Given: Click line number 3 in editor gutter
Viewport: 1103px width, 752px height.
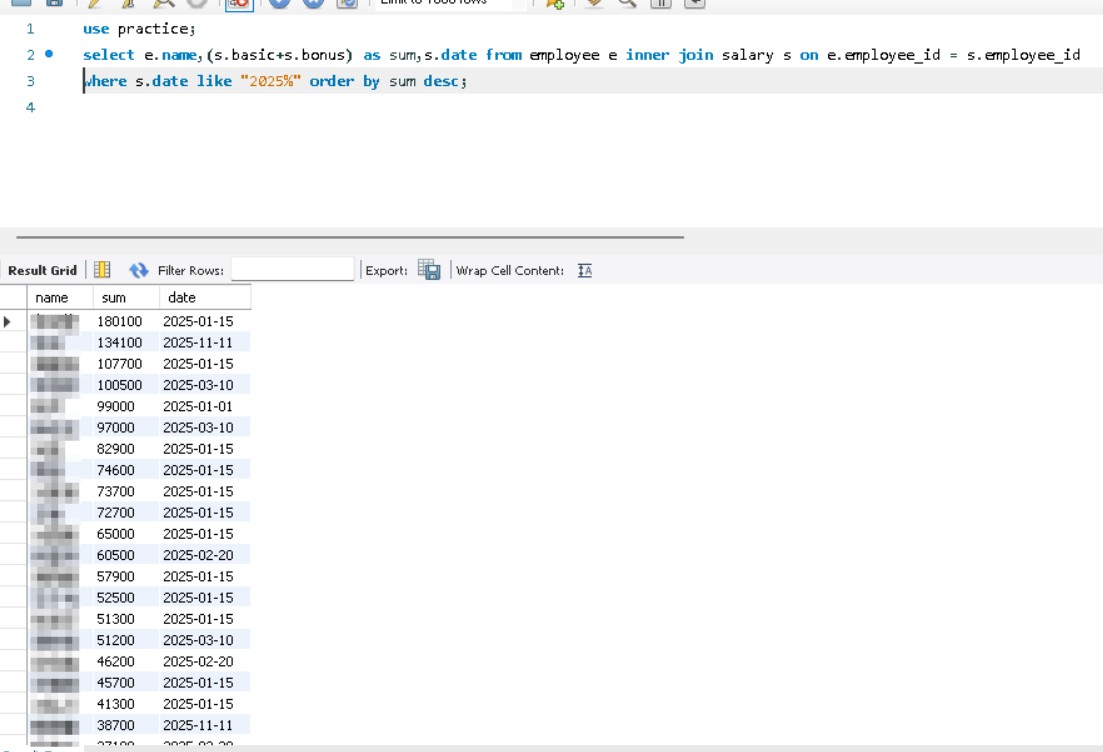Looking at the screenshot, I should click(x=30, y=81).
